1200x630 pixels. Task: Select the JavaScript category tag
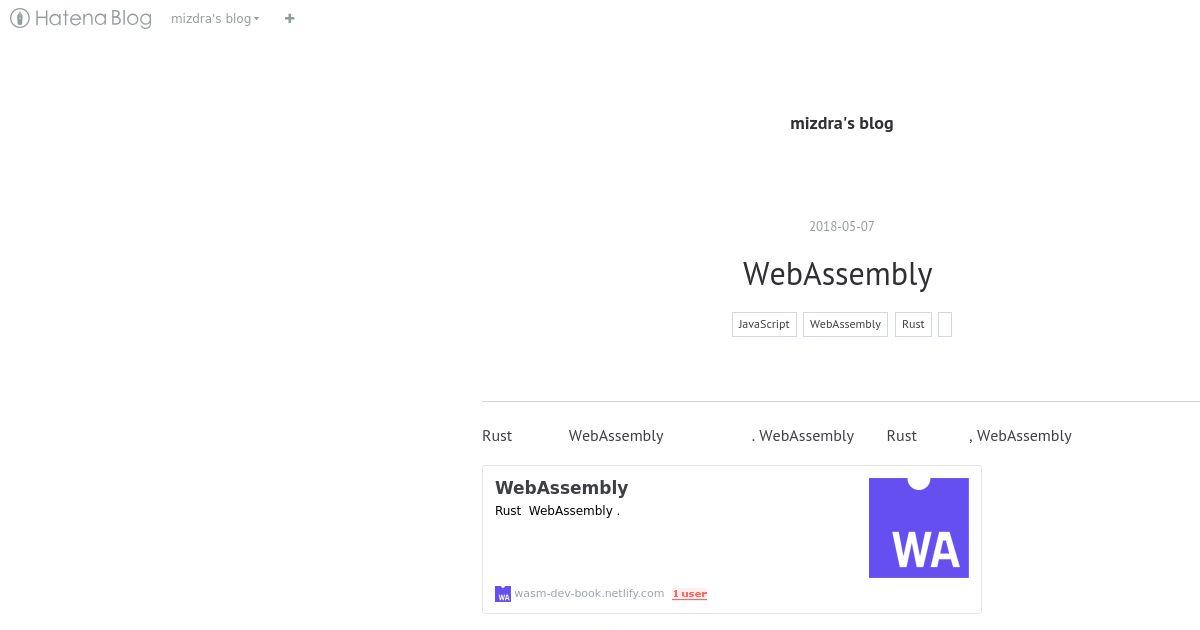click(764, 324)
